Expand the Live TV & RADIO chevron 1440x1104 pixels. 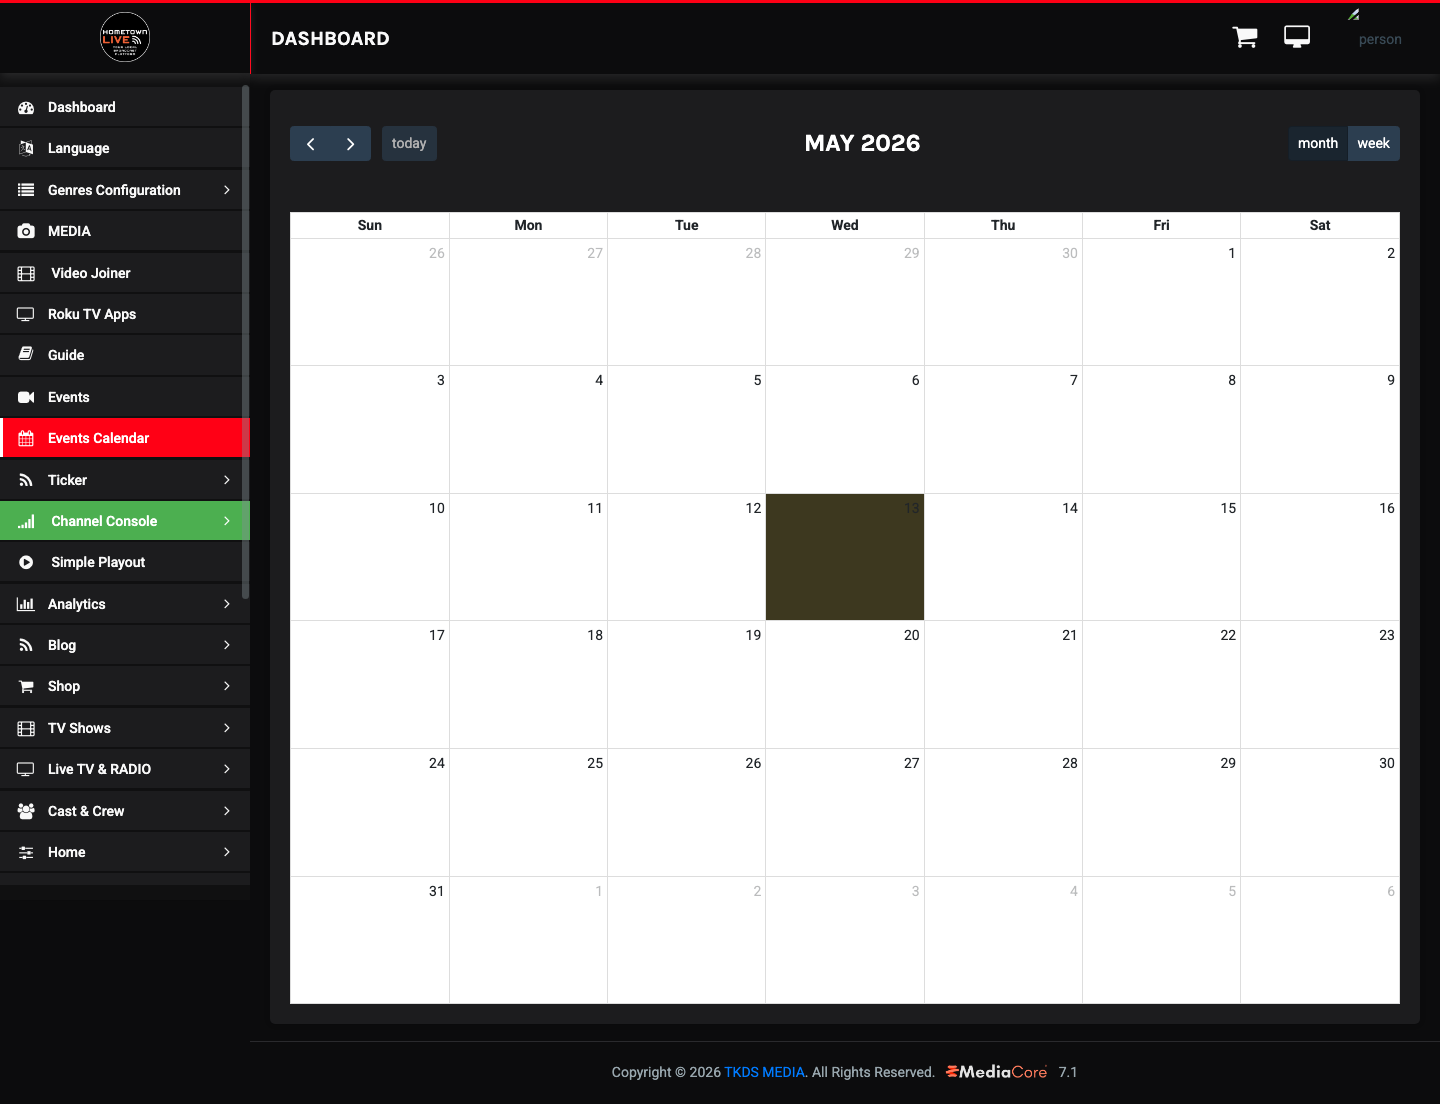click(x=227, y=769)
